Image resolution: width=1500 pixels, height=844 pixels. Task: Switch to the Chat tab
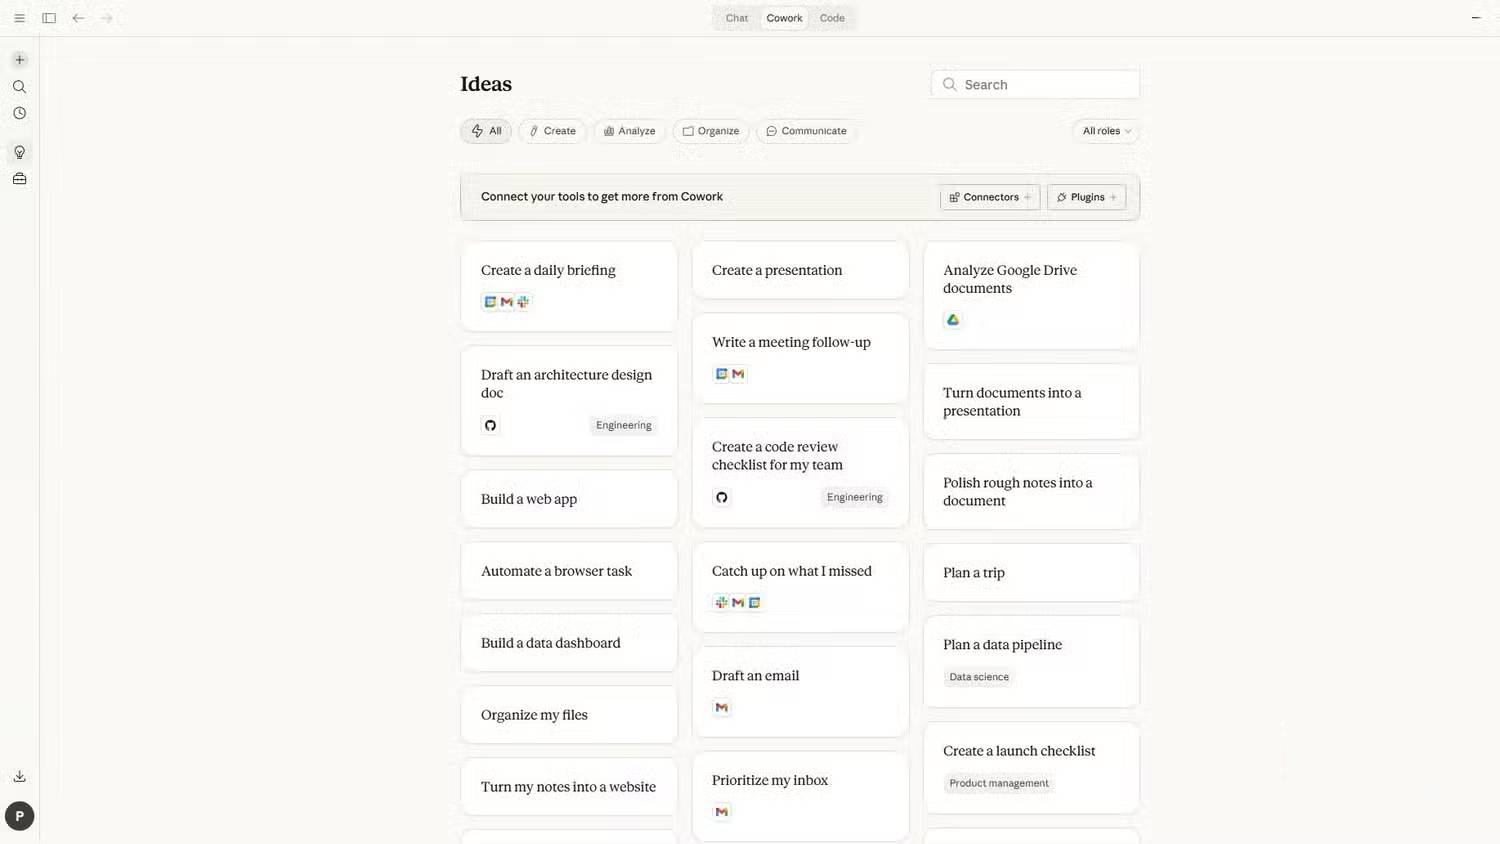(737, 18)
